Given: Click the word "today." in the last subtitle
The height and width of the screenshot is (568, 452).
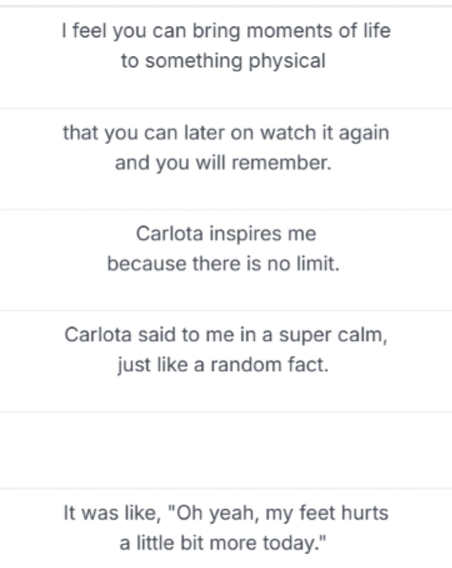Looking at the screenshot, I should point(295,543).
